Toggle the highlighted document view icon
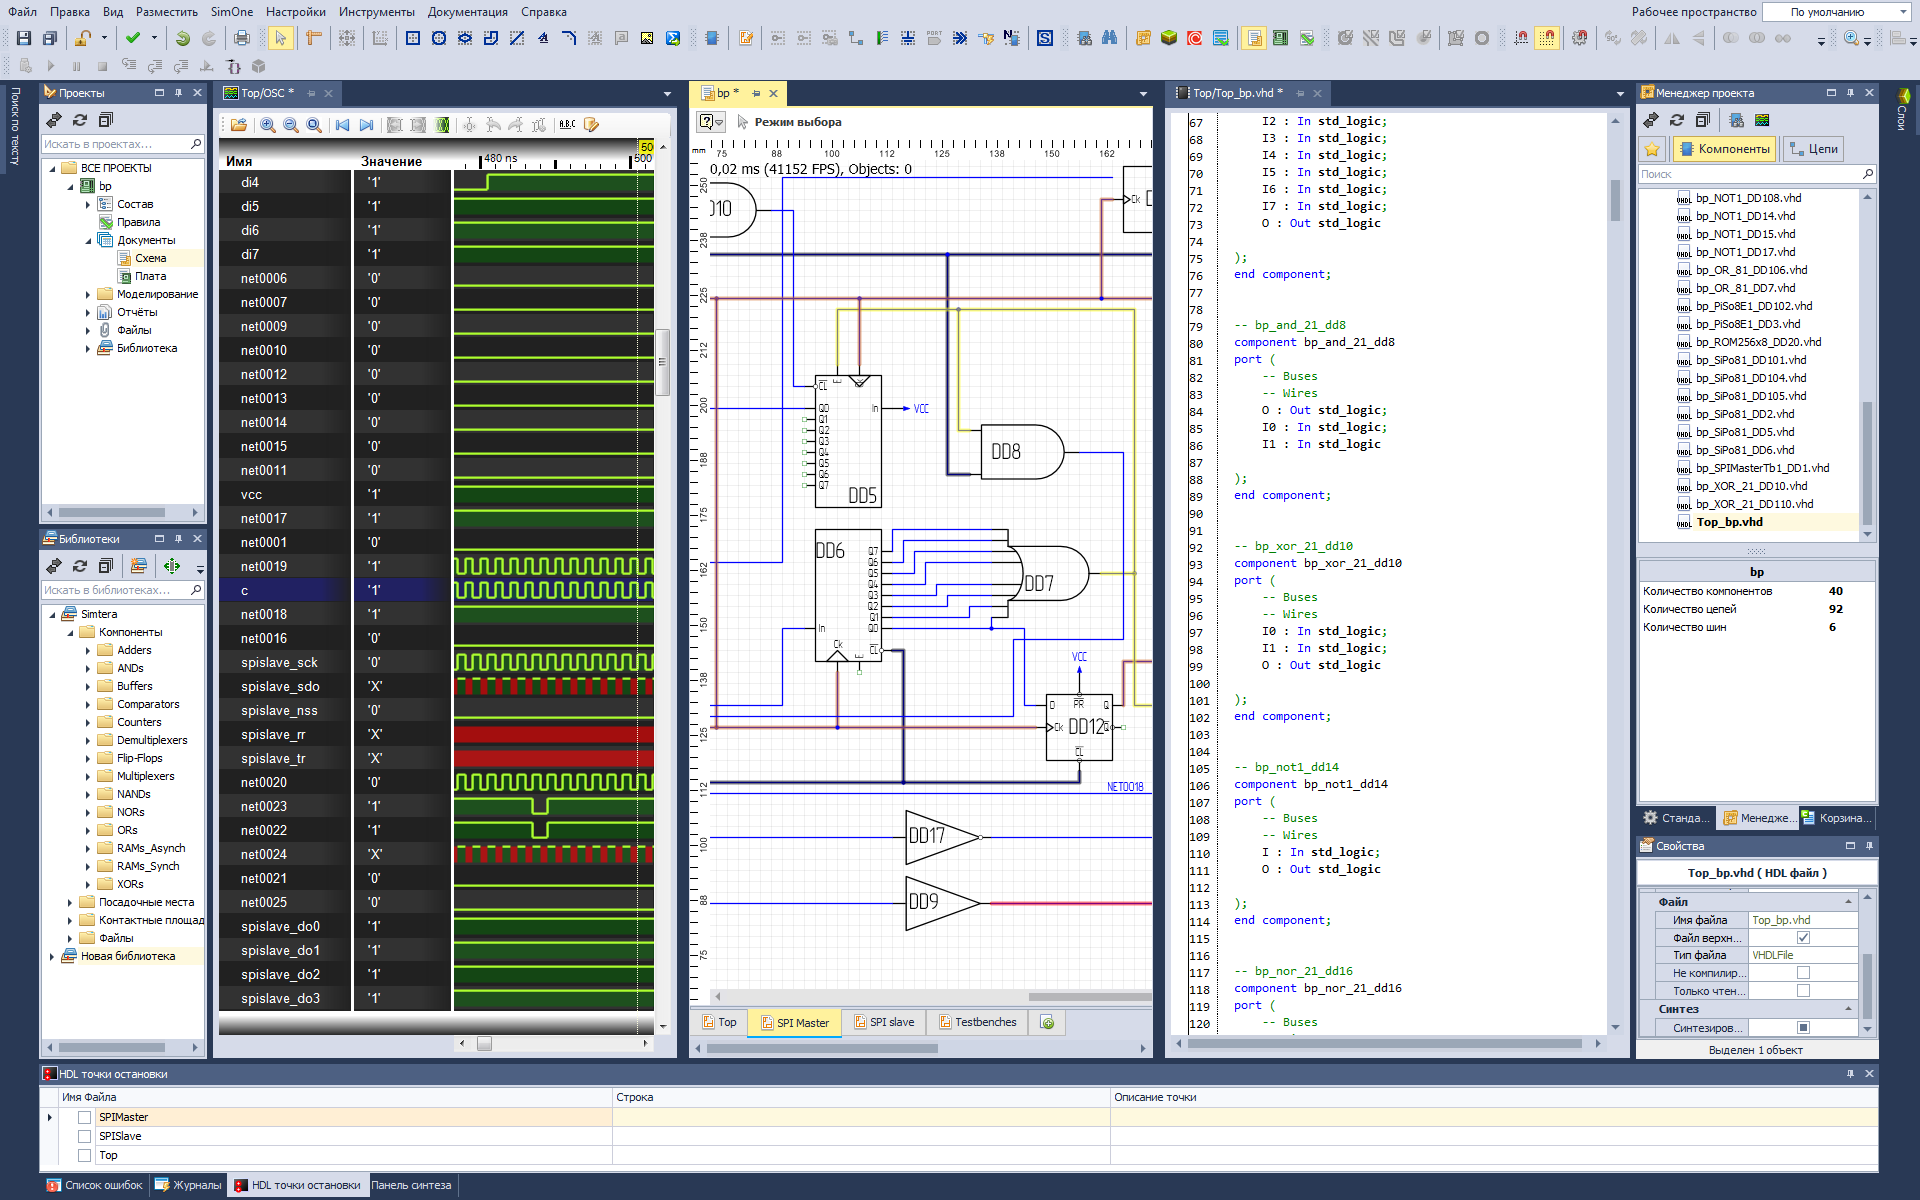The height and width of the screenshot is (1200, 1920). pos(1254,38)
